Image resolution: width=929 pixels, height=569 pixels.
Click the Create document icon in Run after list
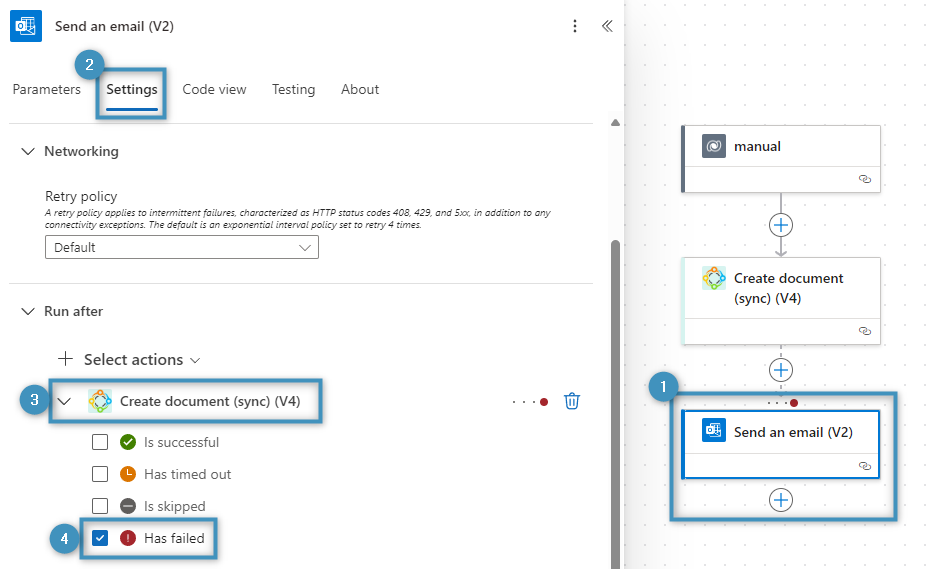pos(100,401)
